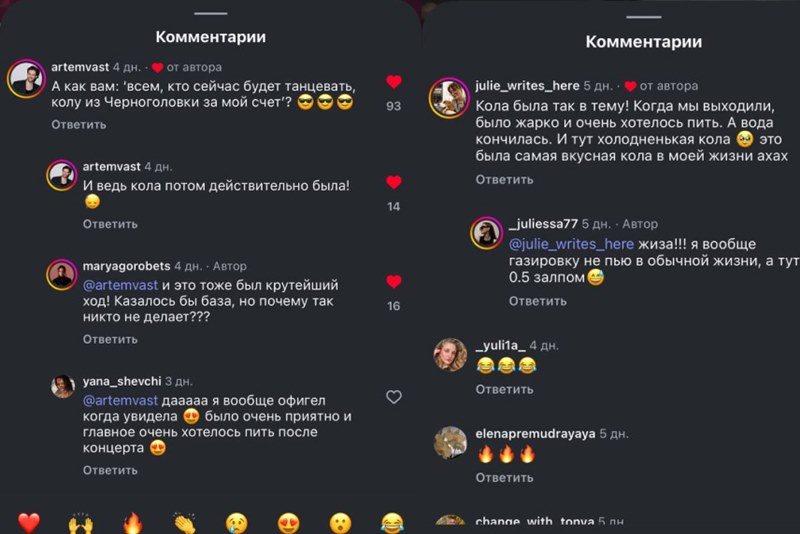800x534 pixels.
Task: Select the raised hands emoji reaction
Action: point(81,524)
